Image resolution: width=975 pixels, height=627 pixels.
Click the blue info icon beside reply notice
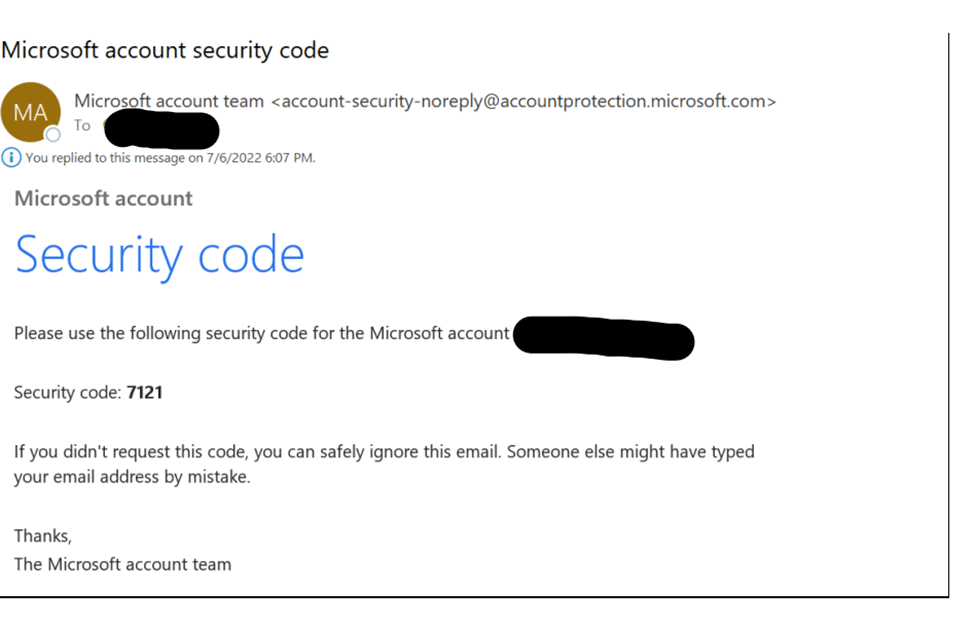[11, 157]
